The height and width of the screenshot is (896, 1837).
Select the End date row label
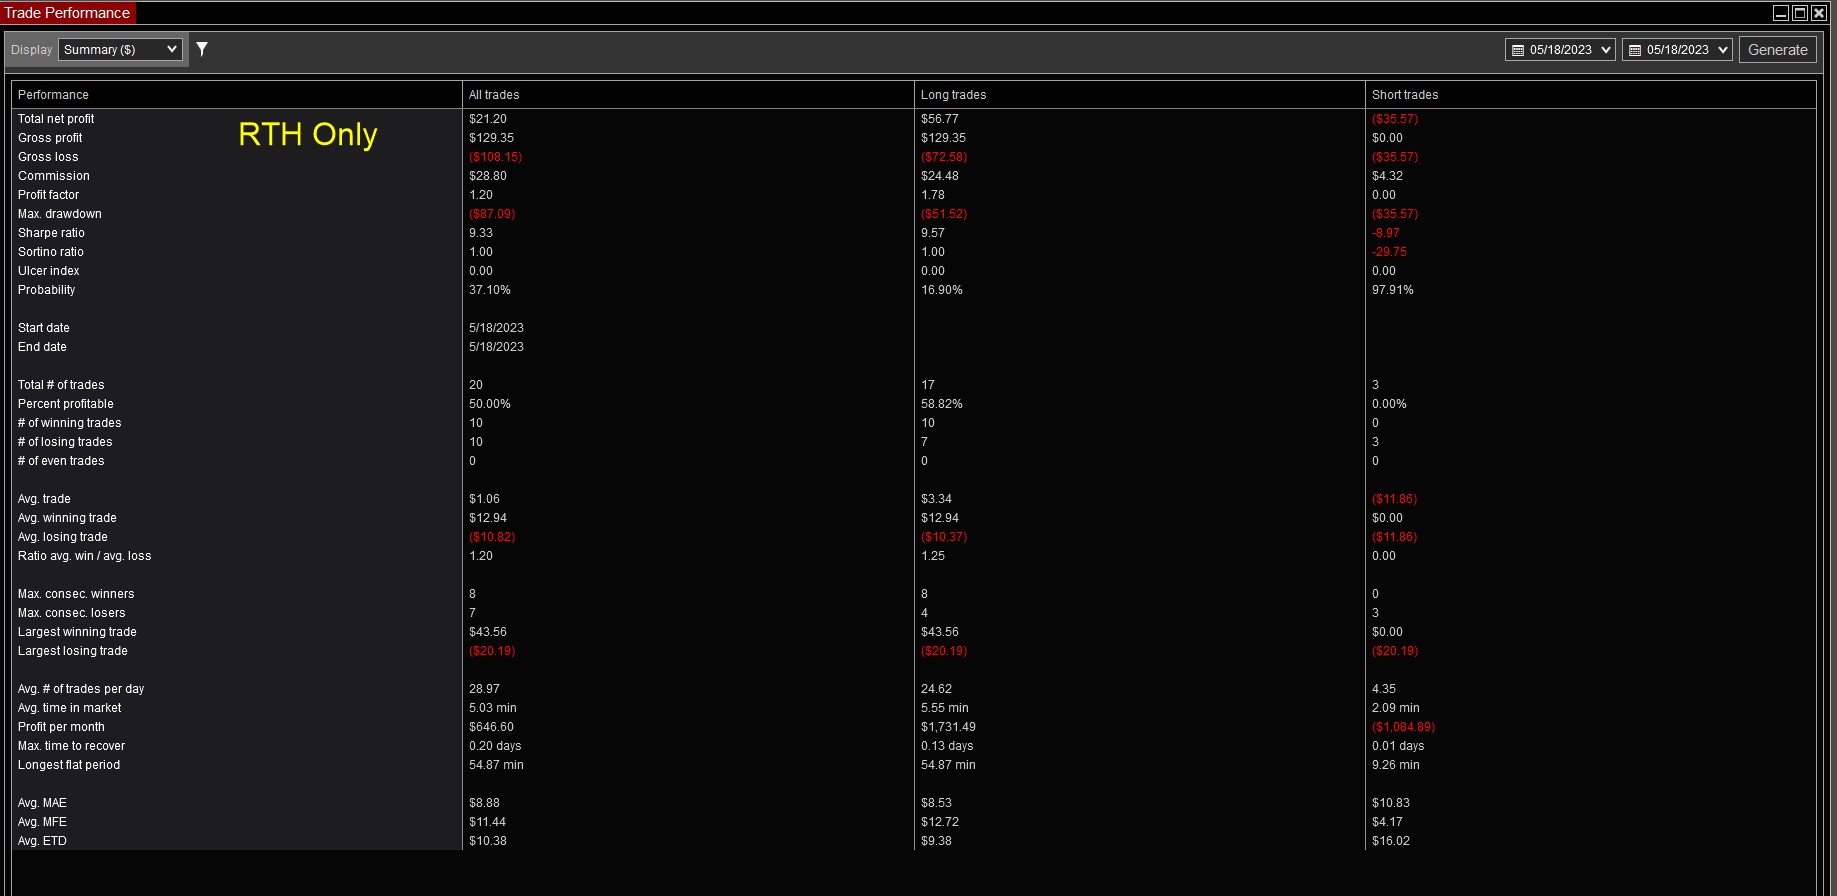pos(42,347)
